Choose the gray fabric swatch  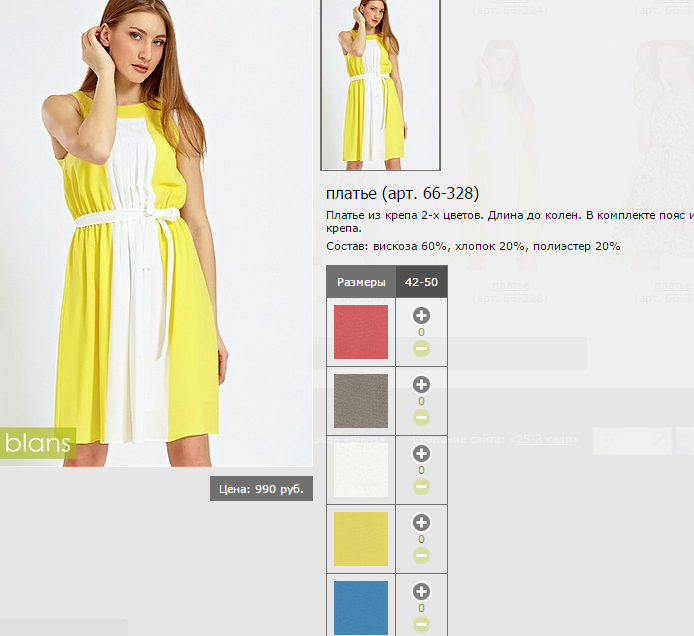point(360,401)
